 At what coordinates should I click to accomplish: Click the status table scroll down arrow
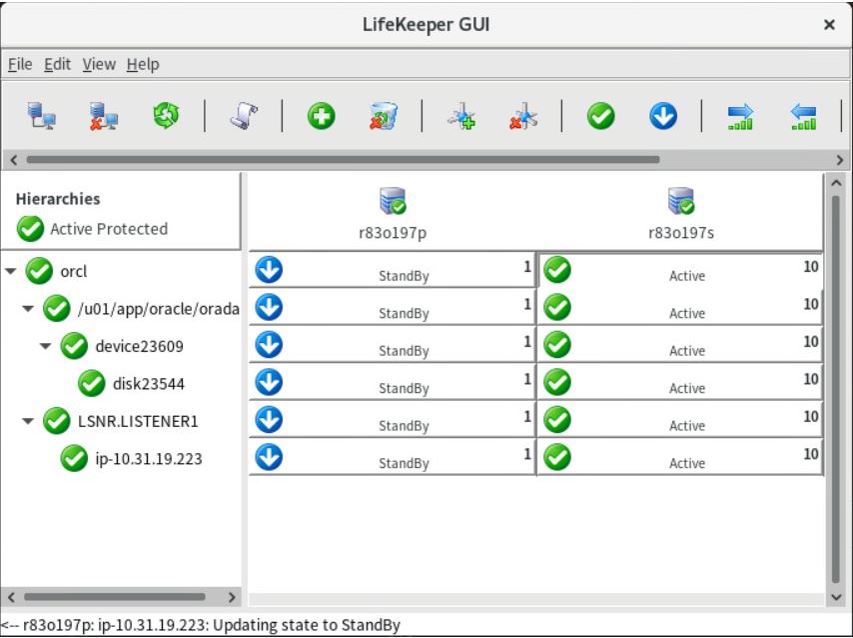[836, 597]
